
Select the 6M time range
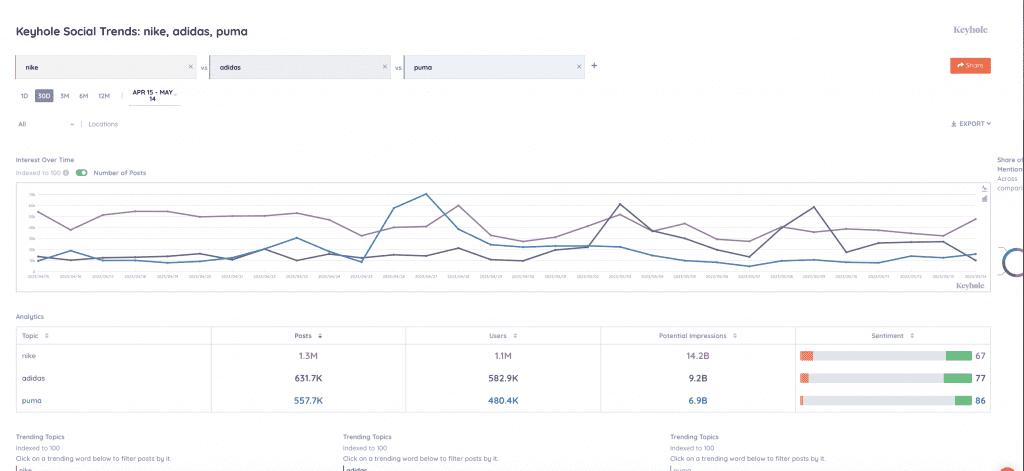[84, 96]
